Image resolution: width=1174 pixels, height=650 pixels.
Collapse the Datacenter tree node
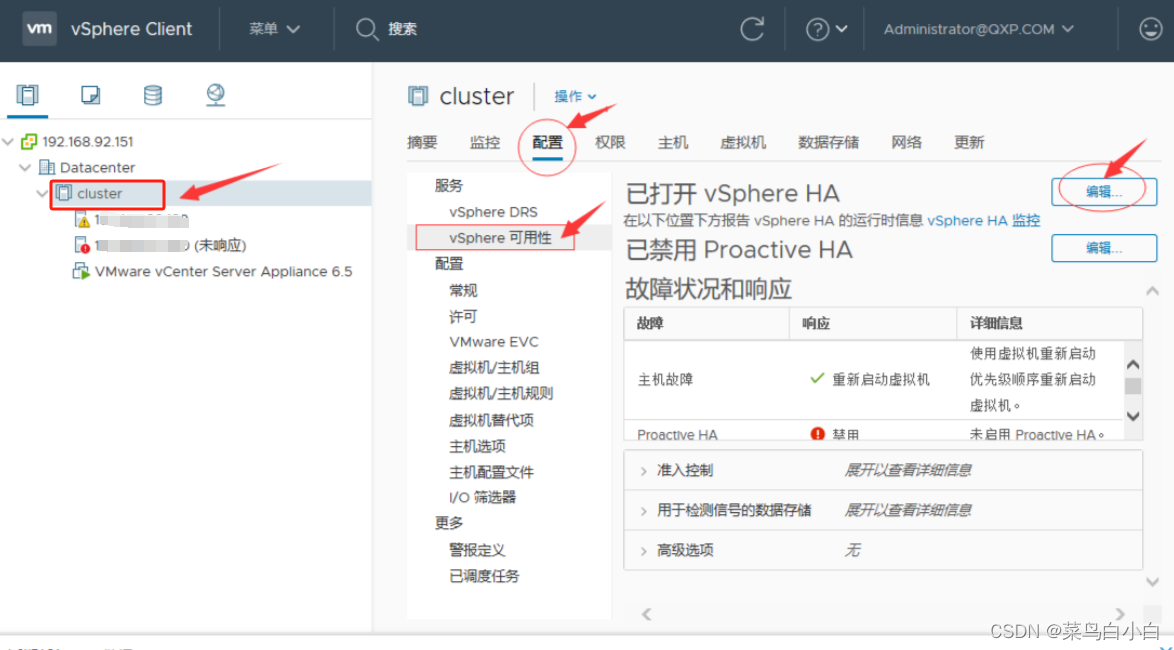point(25,167)
